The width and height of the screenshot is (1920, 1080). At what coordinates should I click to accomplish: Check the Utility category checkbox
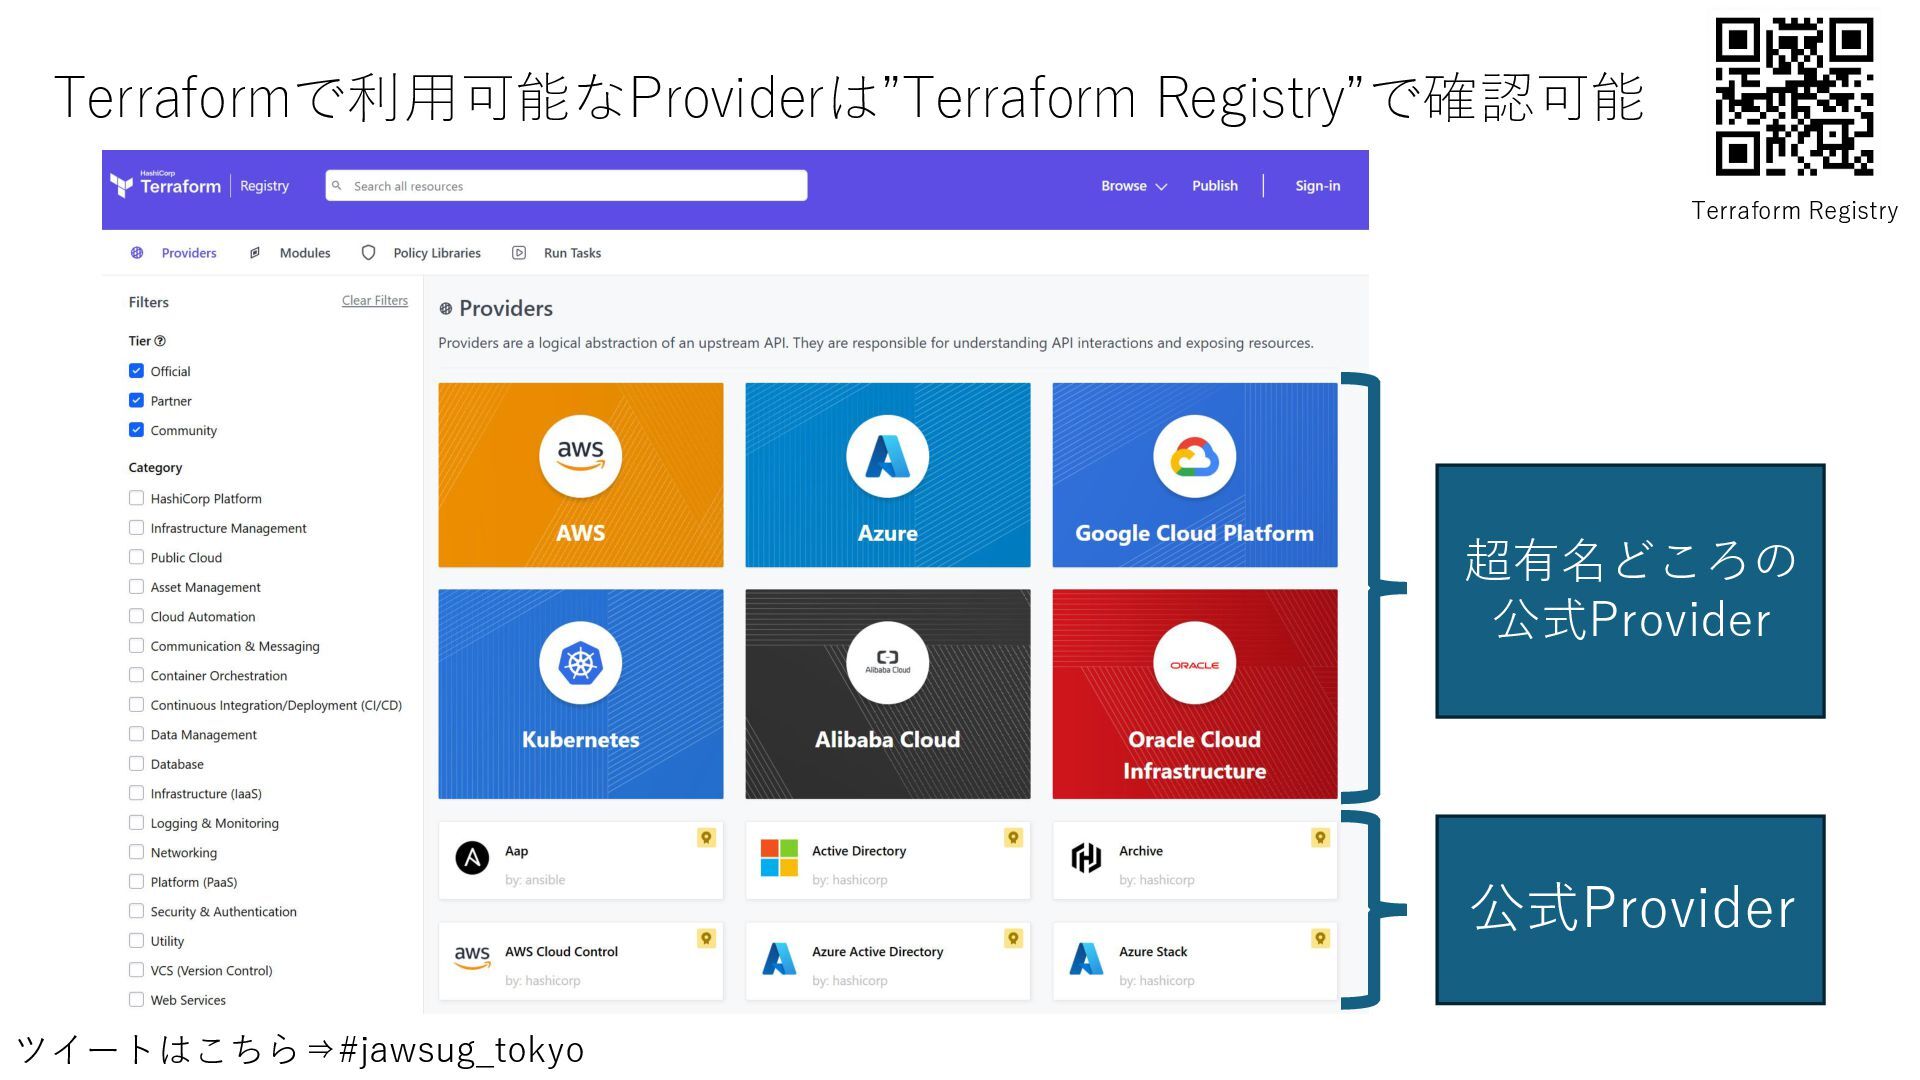pos(136,941)
